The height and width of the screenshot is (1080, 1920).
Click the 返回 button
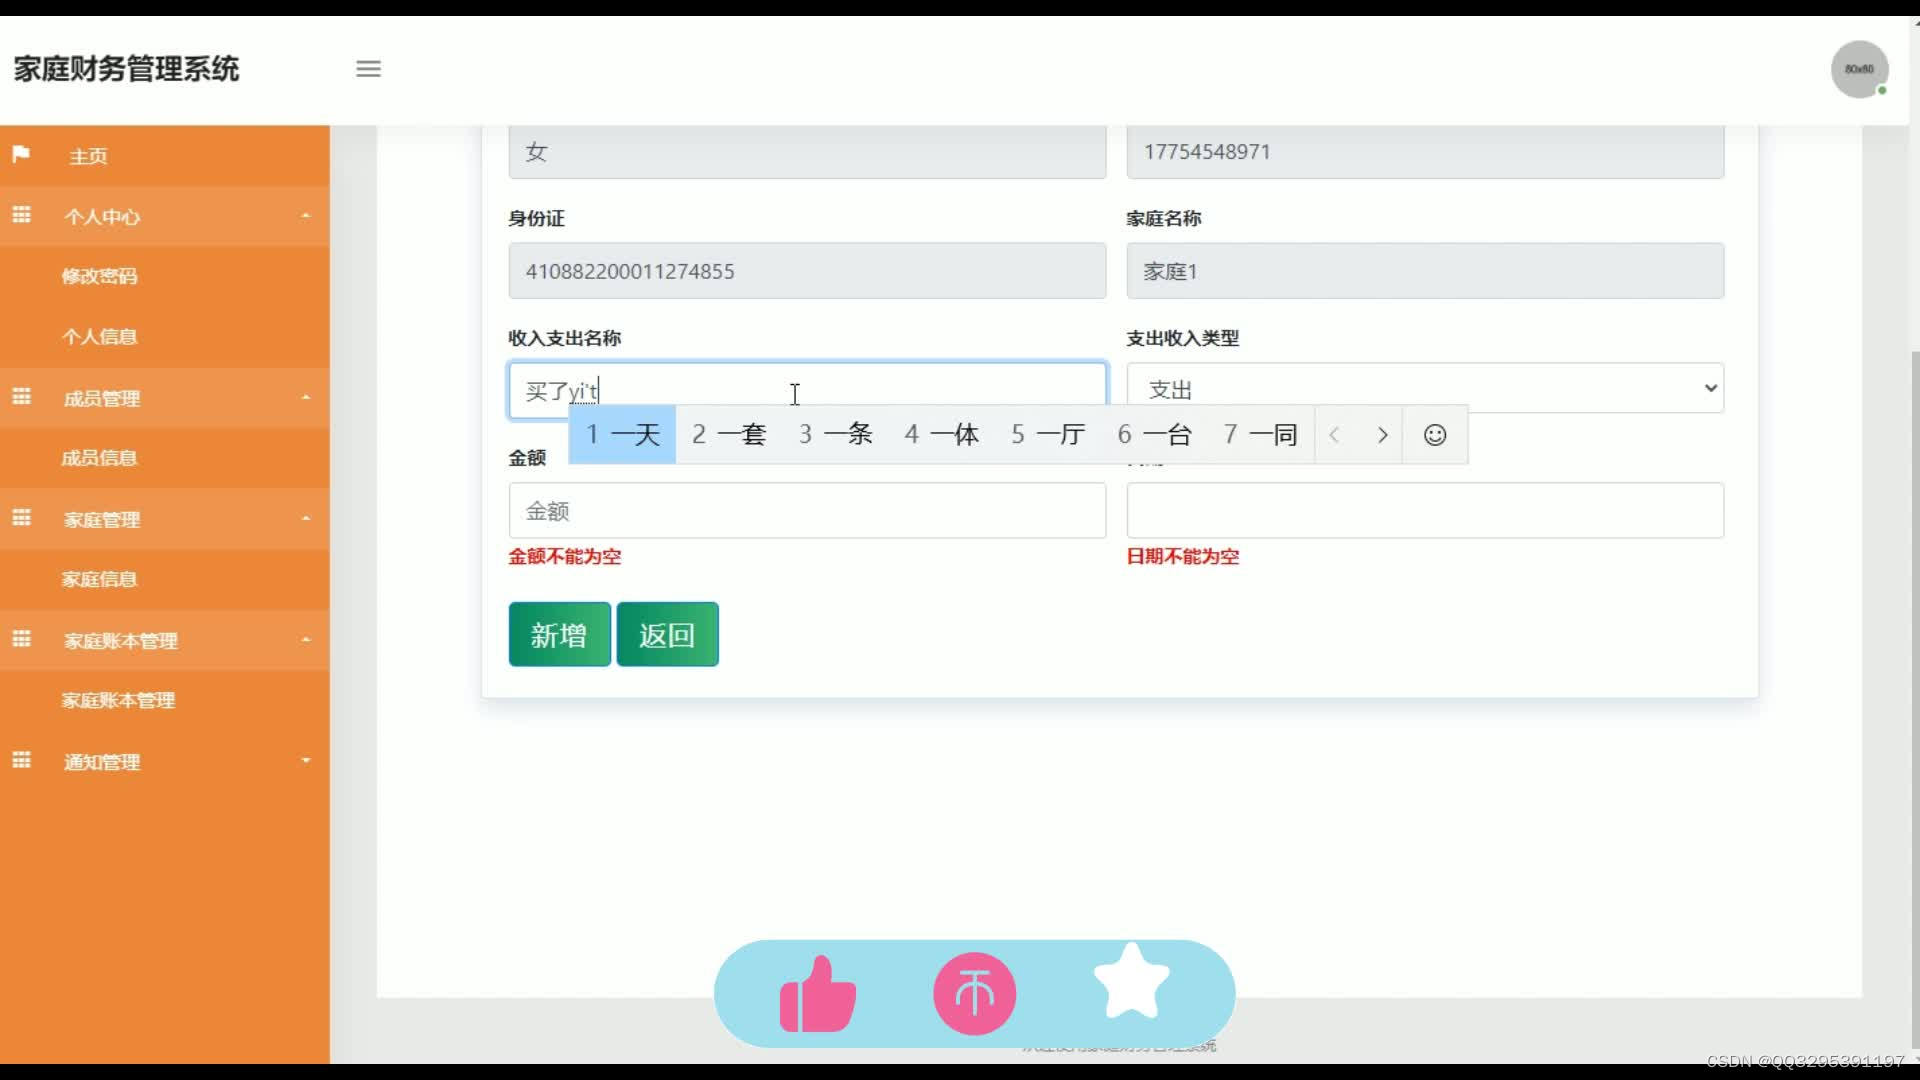click(x=667, y=635)
